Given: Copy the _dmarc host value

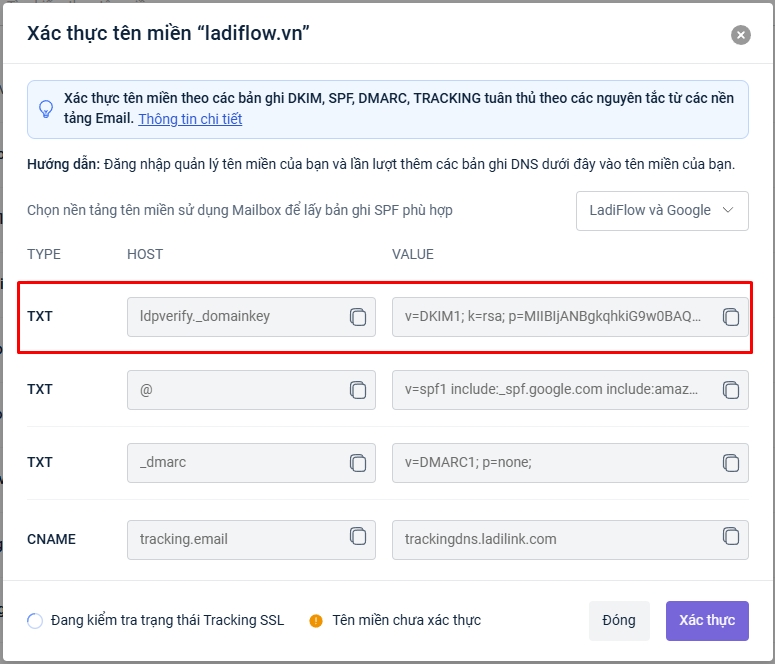Looking at the screenshot, I should coord(358,463).
